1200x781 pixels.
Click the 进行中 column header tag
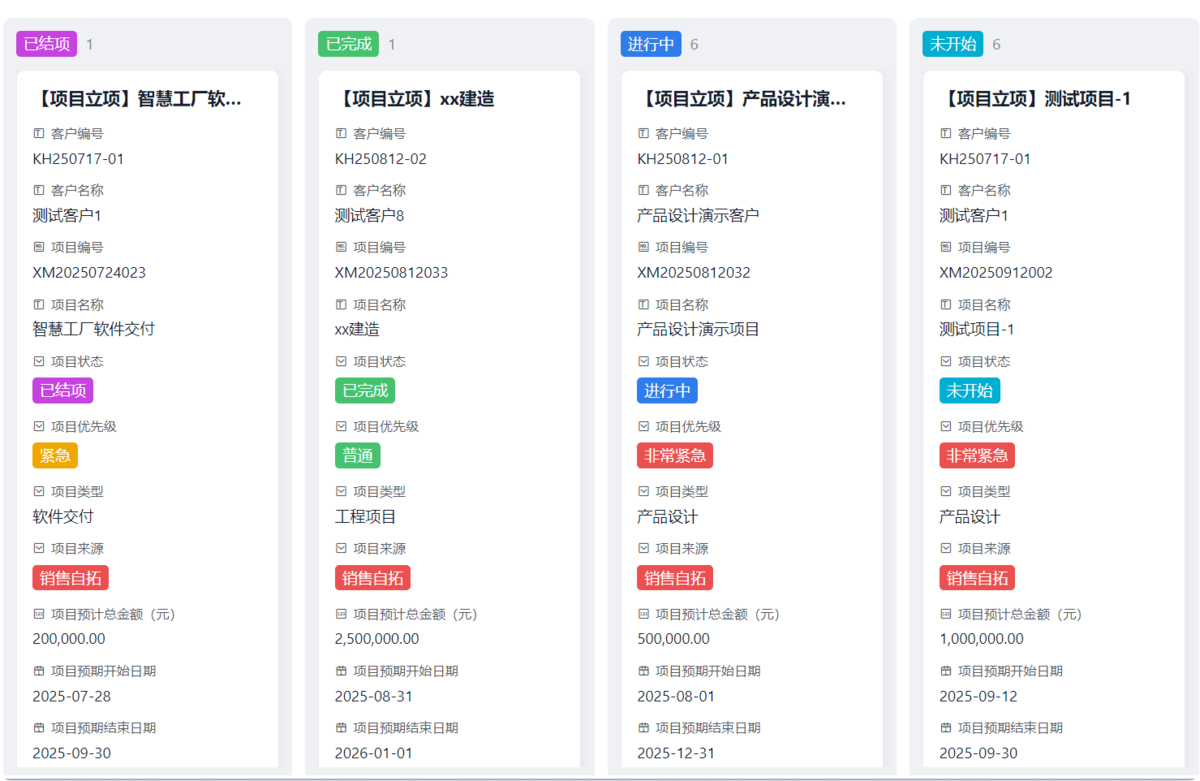(x=651, y=44)
